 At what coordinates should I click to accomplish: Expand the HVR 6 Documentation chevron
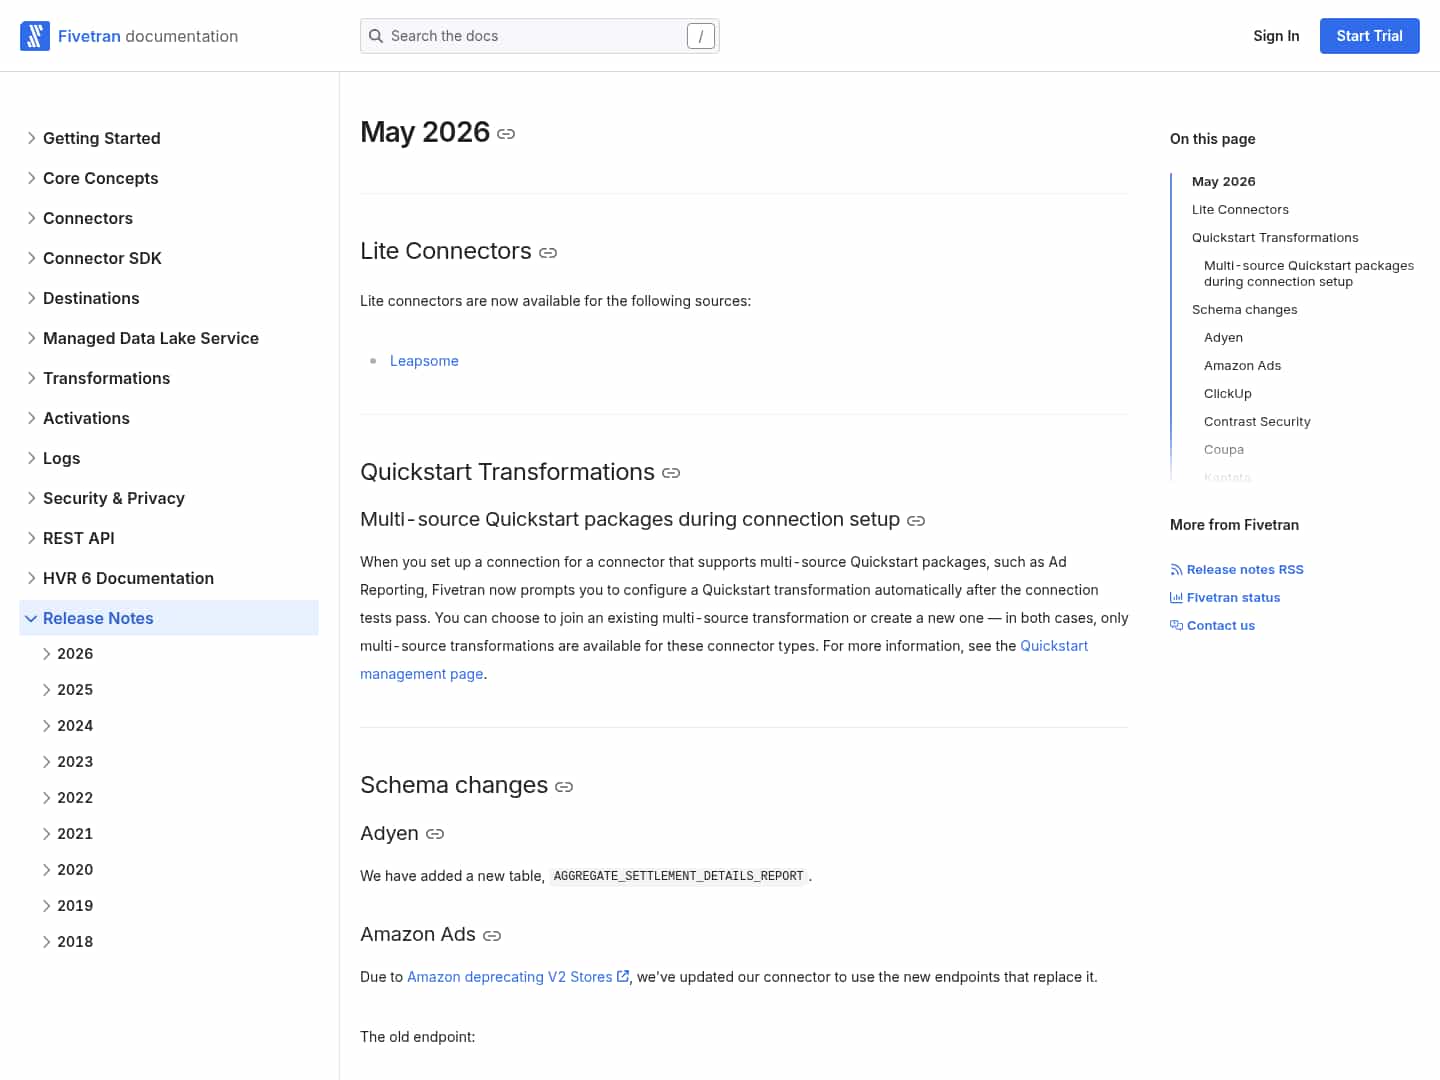point(32,578)
